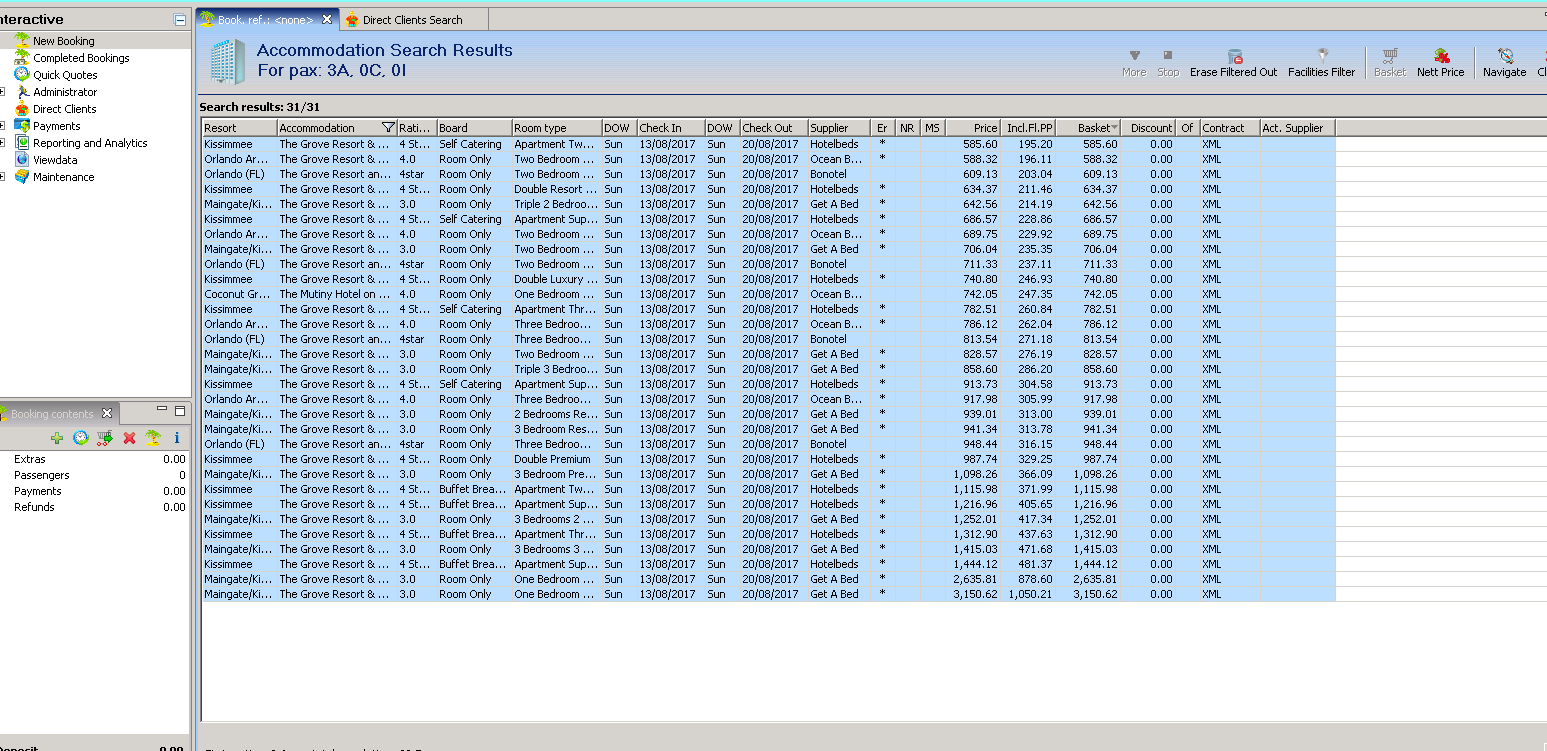The height and width of the screenshot is (751, 1547).
Task: Click the Basket toolbar button
Action: [1390, 63]
